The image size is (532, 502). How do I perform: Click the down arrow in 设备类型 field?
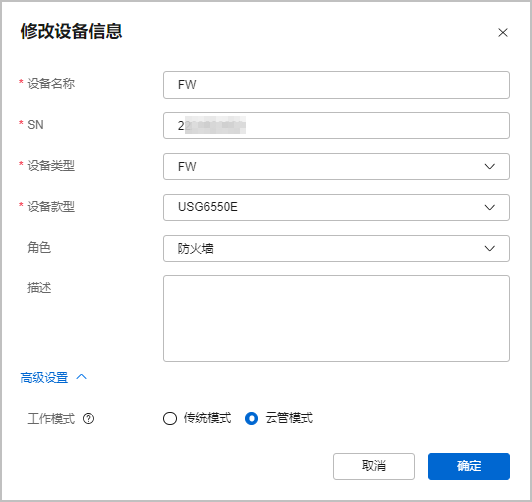pyautogui.click(x=489, y=167)
